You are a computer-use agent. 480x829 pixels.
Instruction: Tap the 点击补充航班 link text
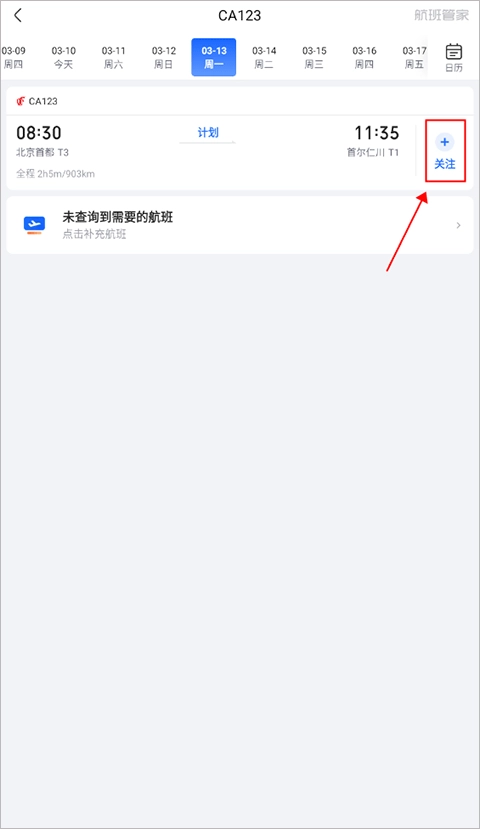pos(94,234)
